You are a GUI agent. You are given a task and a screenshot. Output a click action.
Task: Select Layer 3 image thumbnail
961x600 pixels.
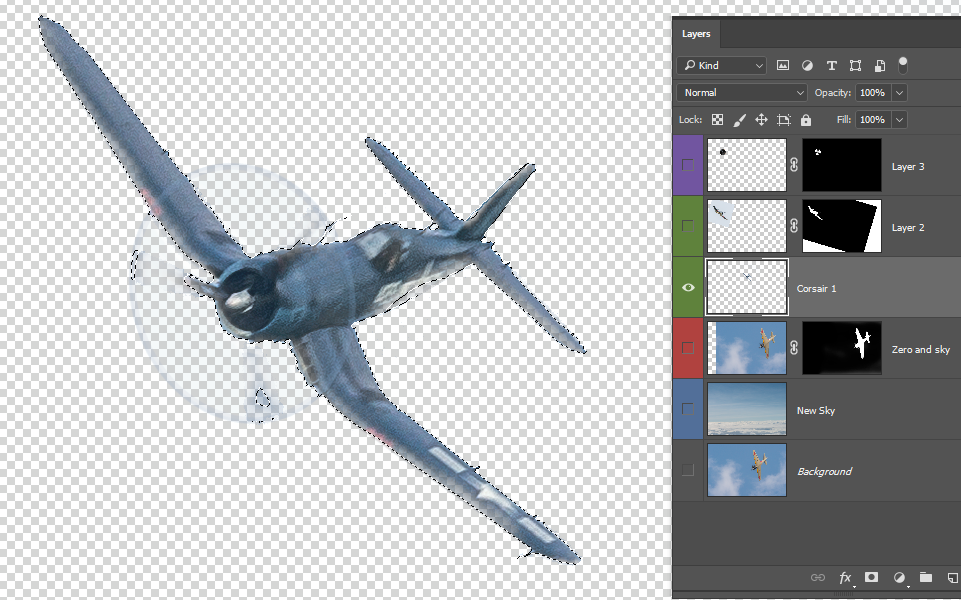(746, 165)
